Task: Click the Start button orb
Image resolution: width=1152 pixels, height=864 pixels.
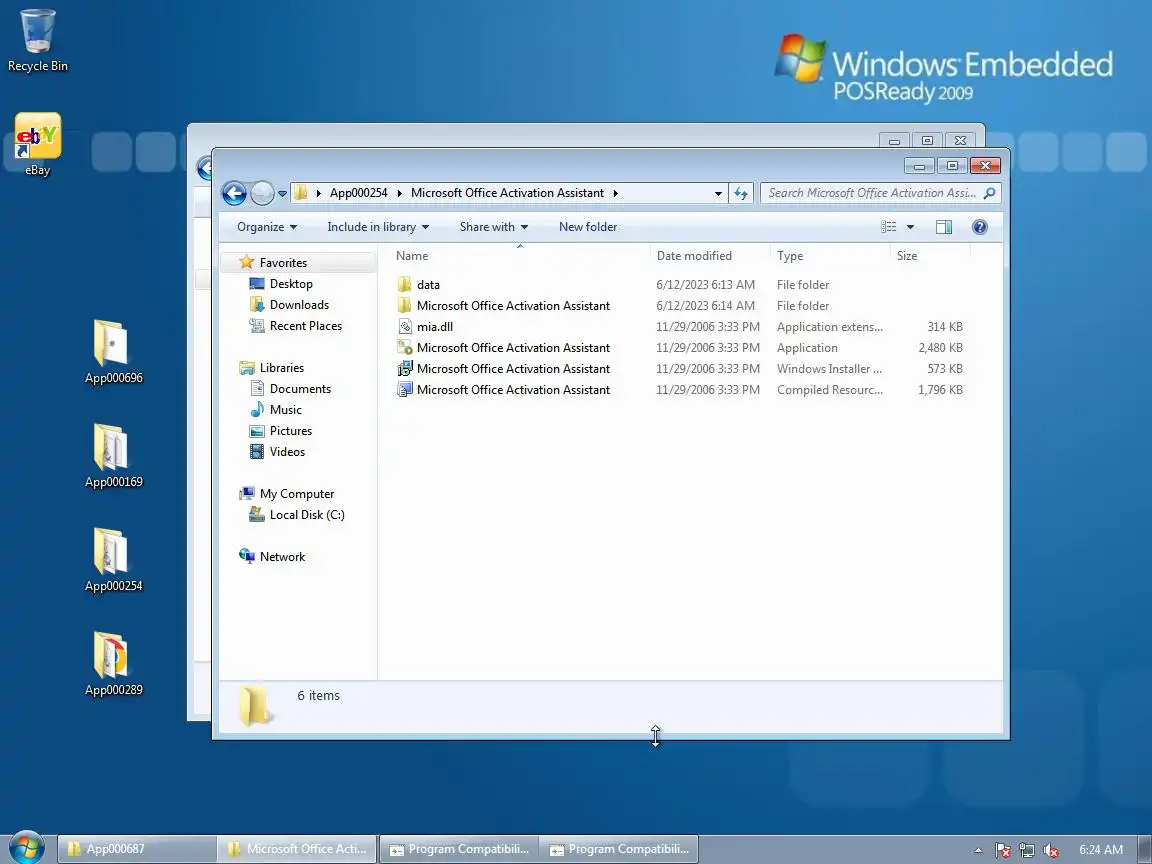Action: pyautogui.click(x=26, y=847)
